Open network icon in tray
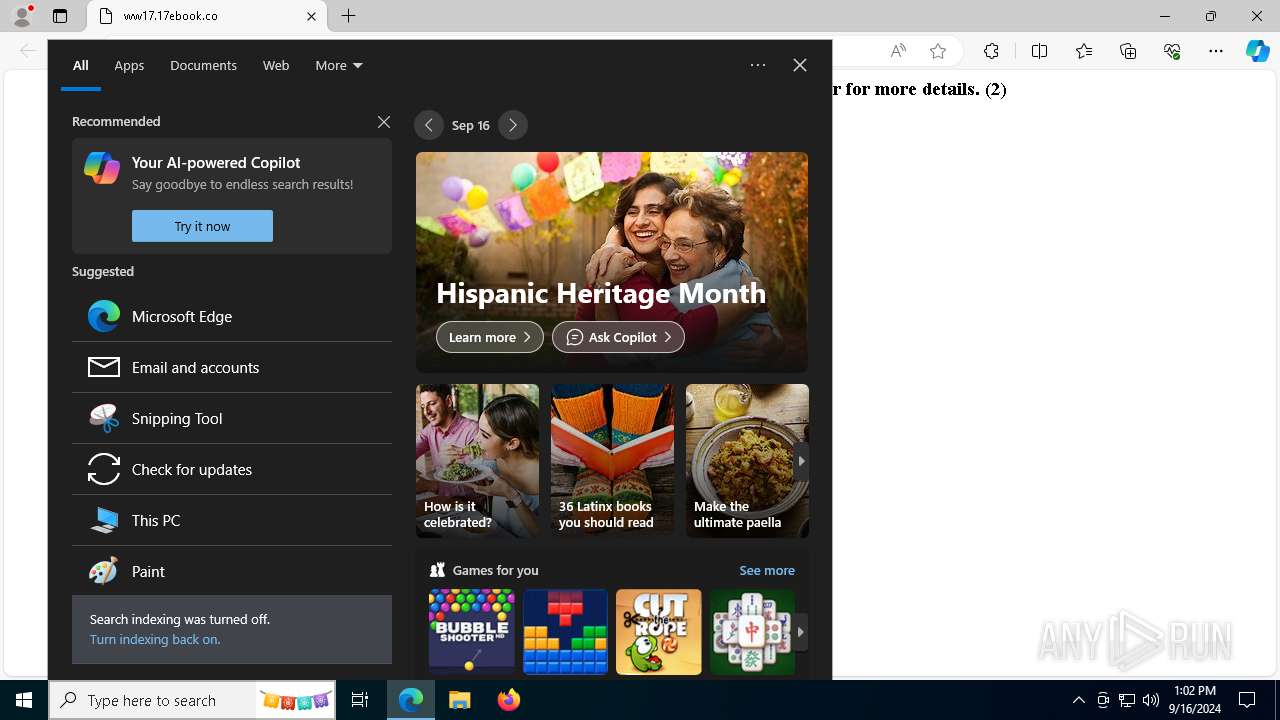1280x720 pixels. pyautogui.click(x=1127, y=700)
